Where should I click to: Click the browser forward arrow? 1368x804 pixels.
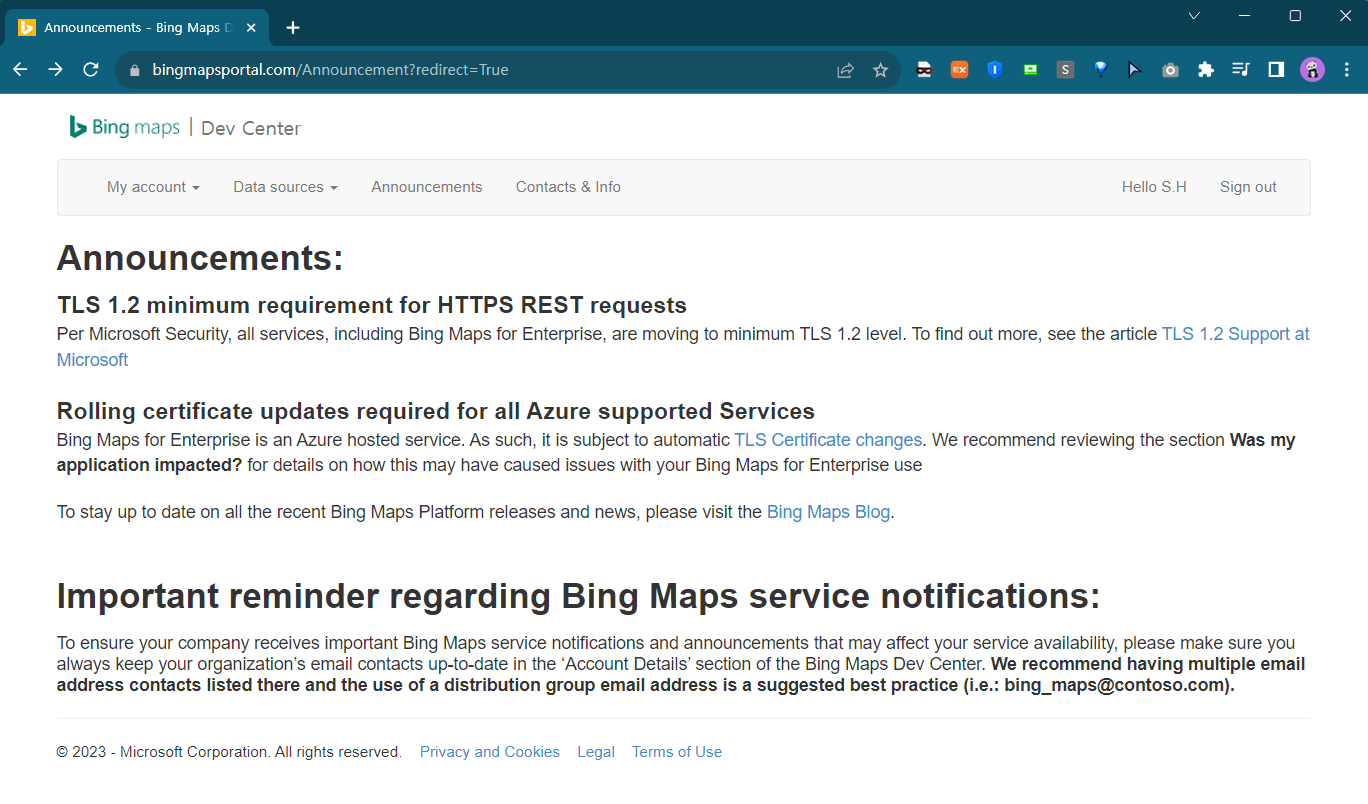(x=55, y=70)
